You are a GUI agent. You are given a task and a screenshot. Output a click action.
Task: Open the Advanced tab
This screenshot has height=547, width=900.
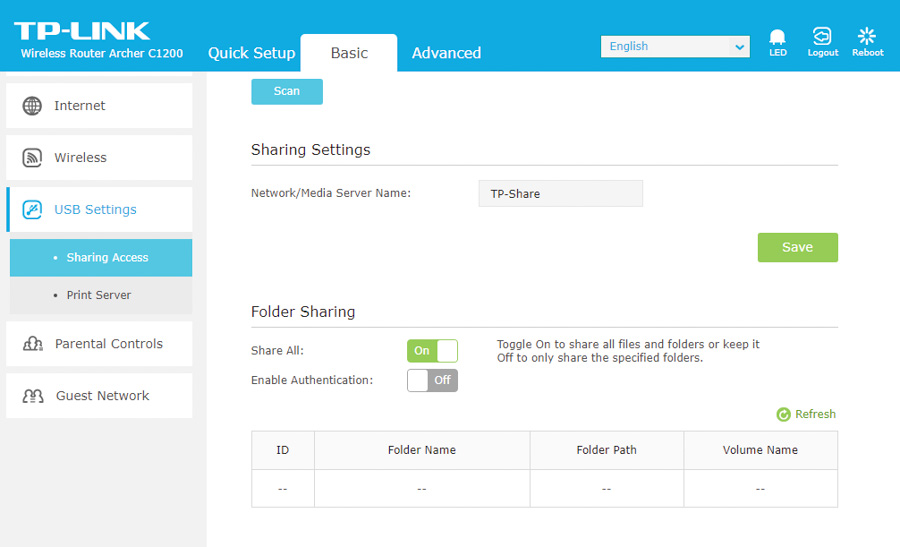[447, 53]
